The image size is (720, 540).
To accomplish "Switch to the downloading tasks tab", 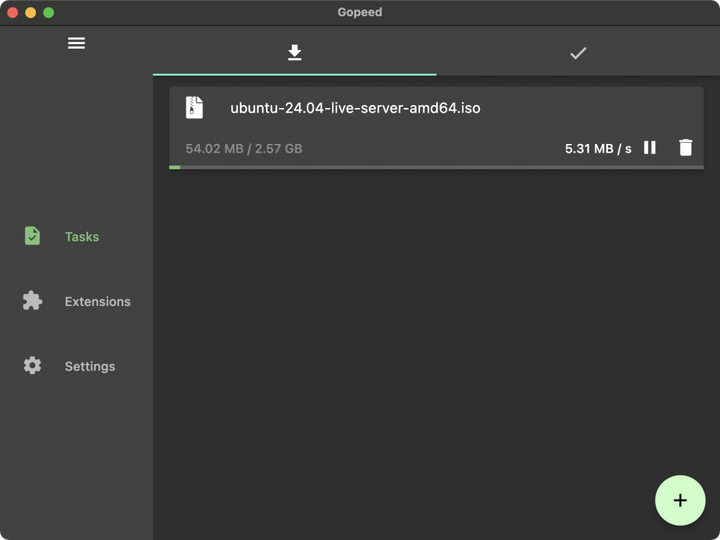I will click(x=294, y=53).
